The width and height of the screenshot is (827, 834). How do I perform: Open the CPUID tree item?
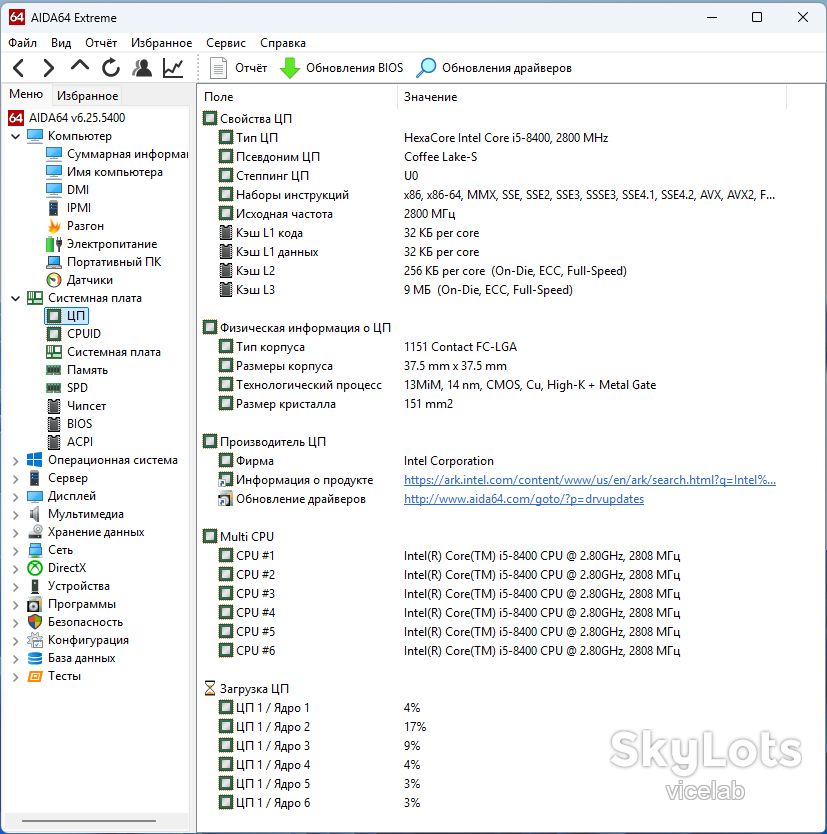pos(73,334)
